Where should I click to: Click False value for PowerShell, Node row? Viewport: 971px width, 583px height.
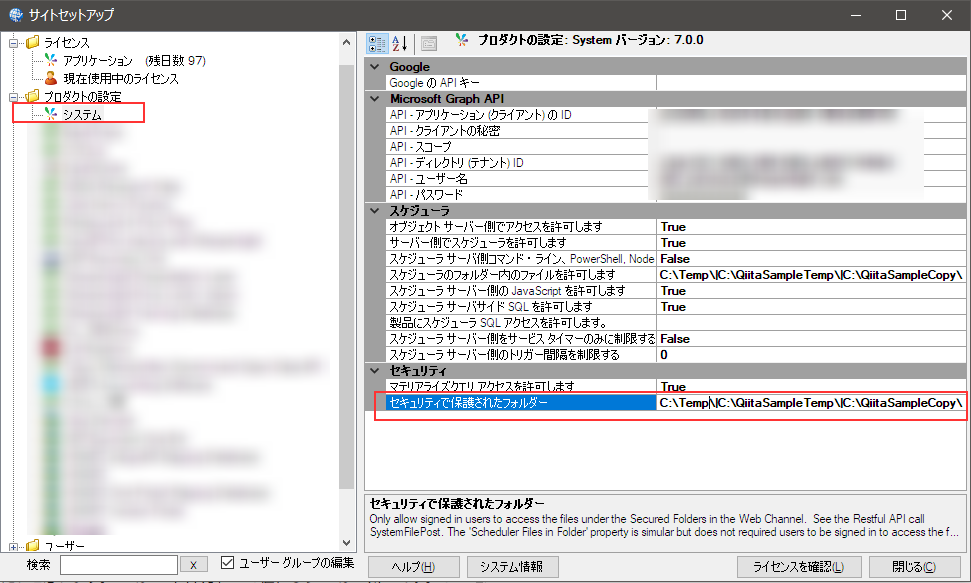coord(811,259)
